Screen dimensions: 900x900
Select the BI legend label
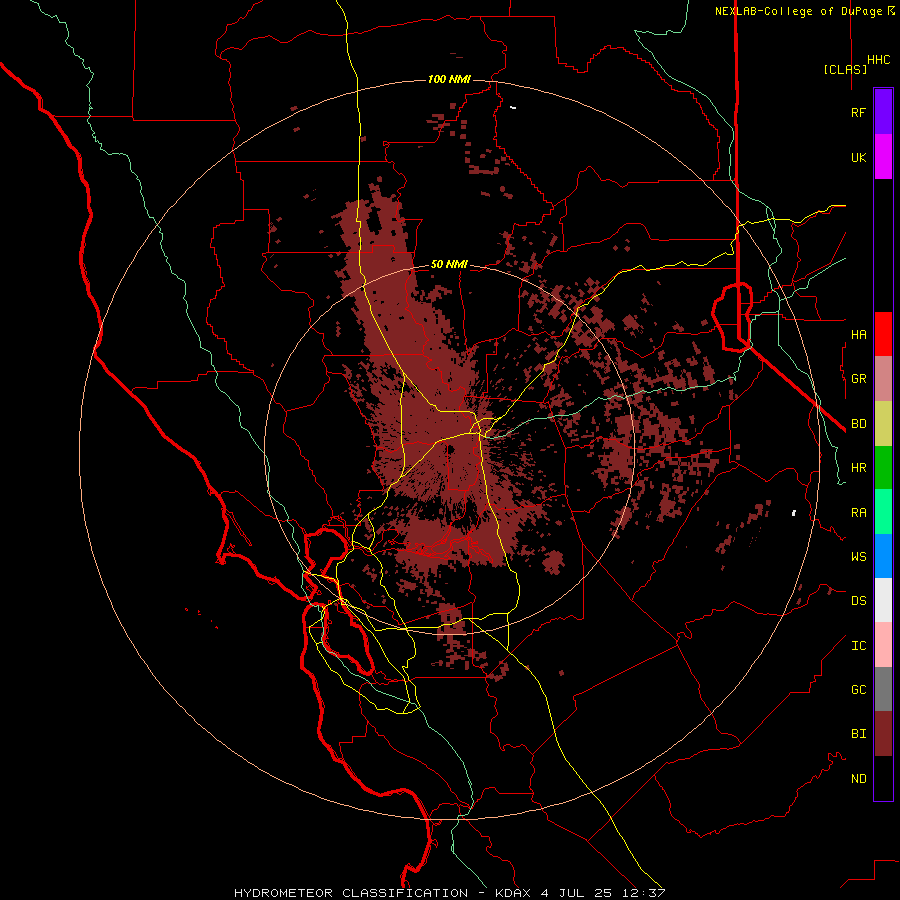[858, 734]
